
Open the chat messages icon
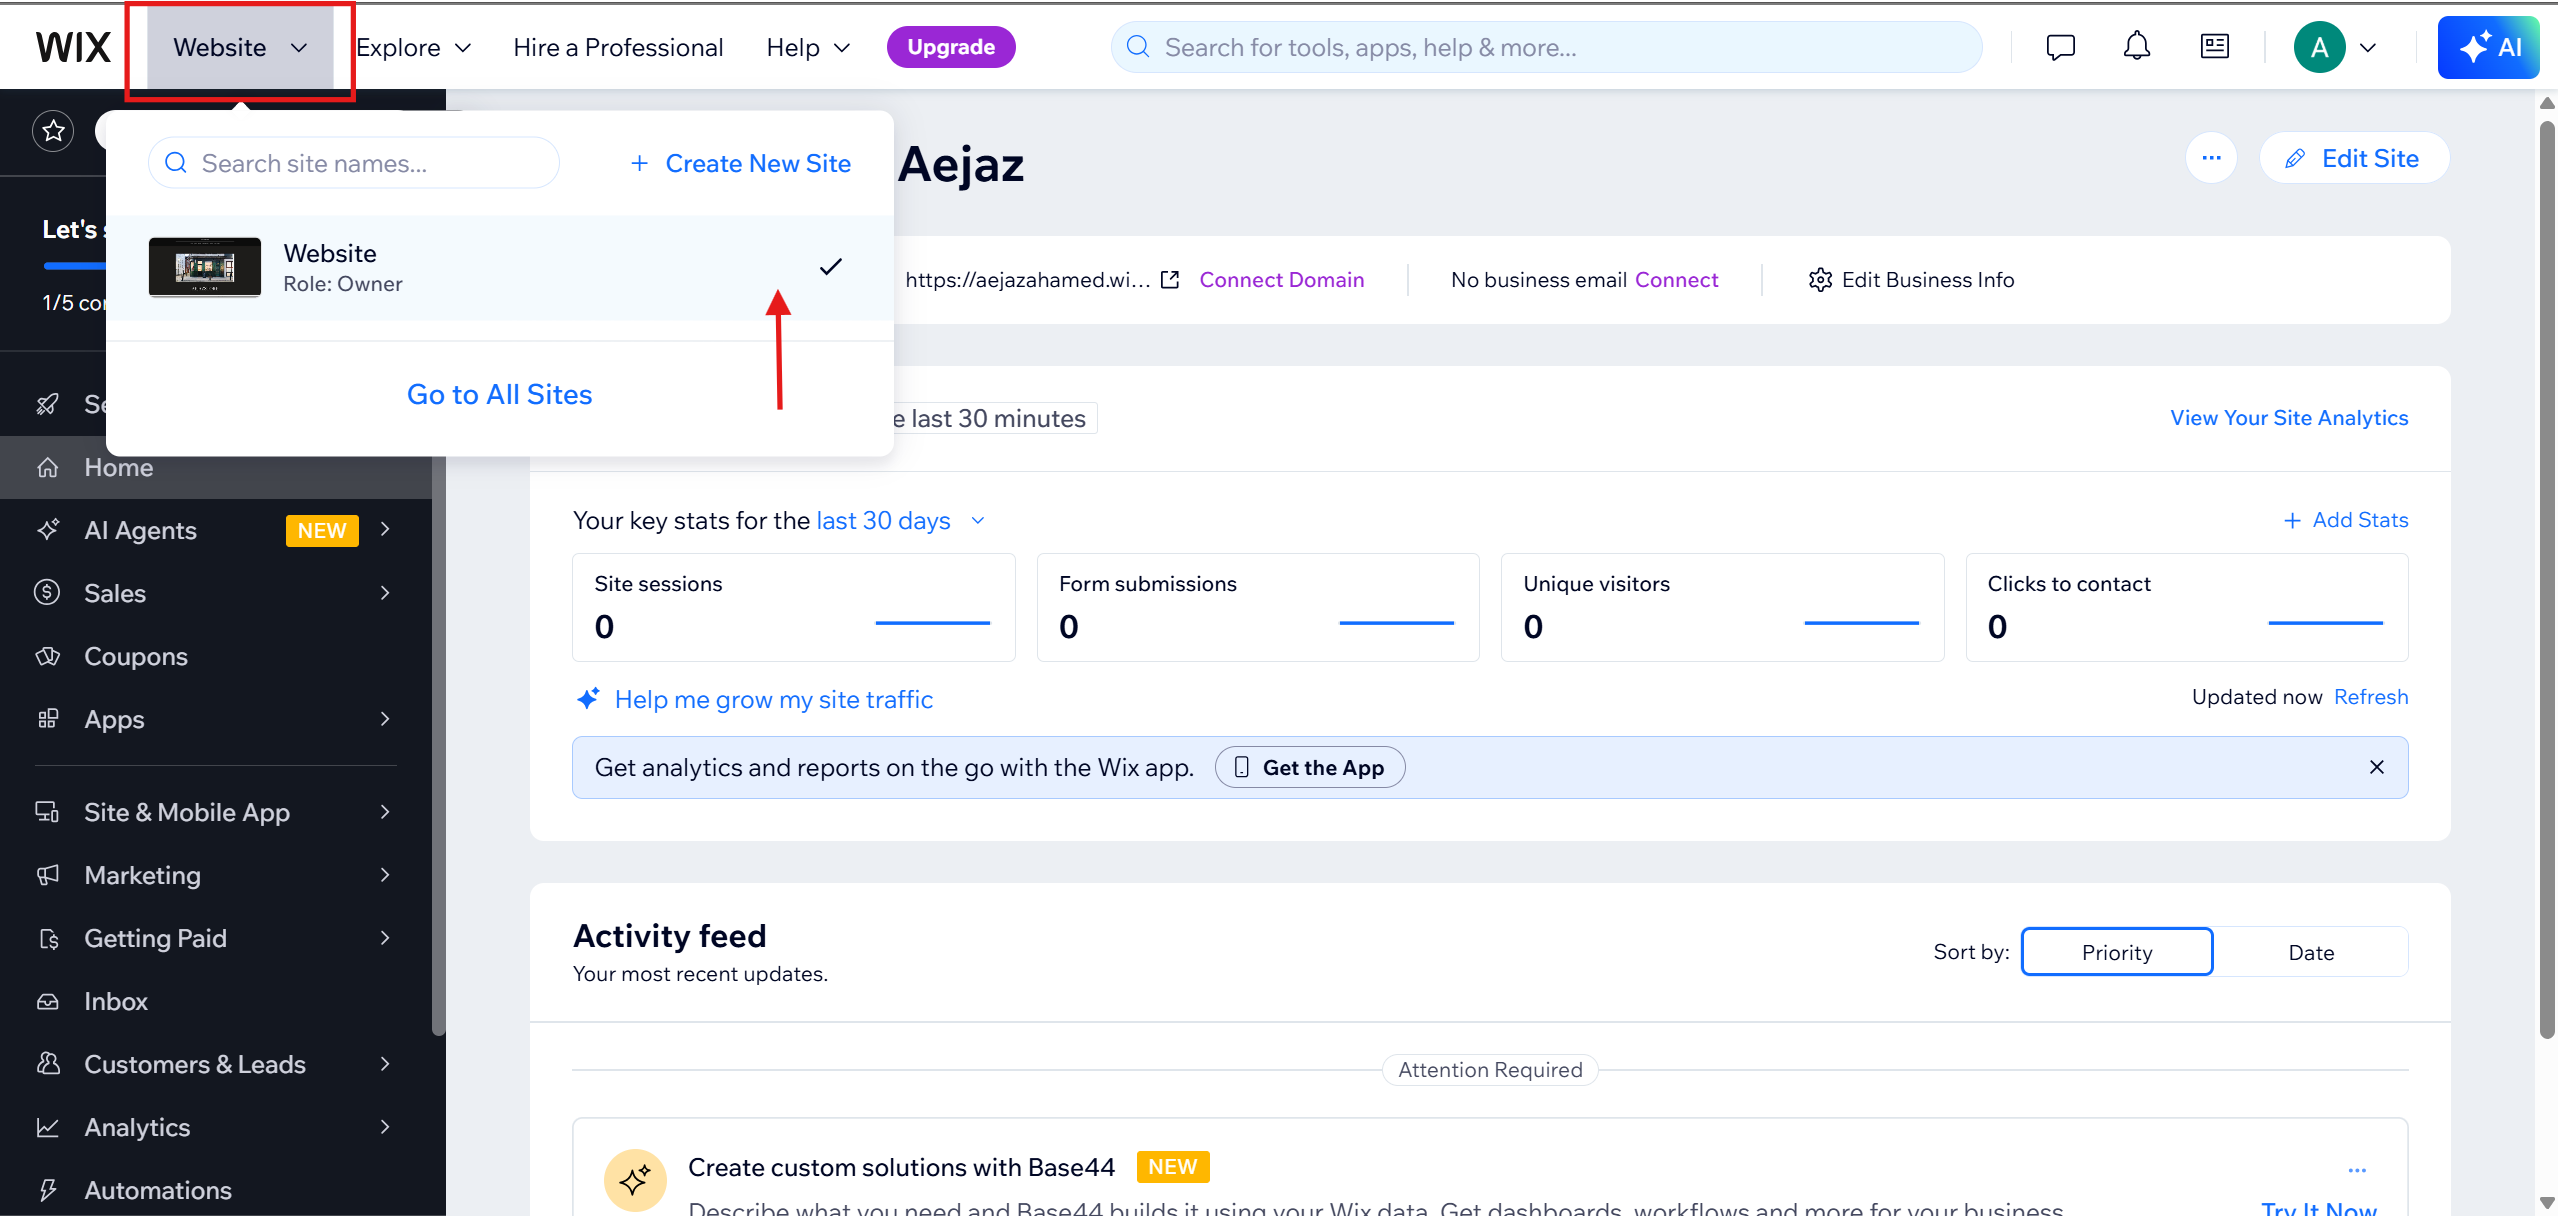(2060, 47)
